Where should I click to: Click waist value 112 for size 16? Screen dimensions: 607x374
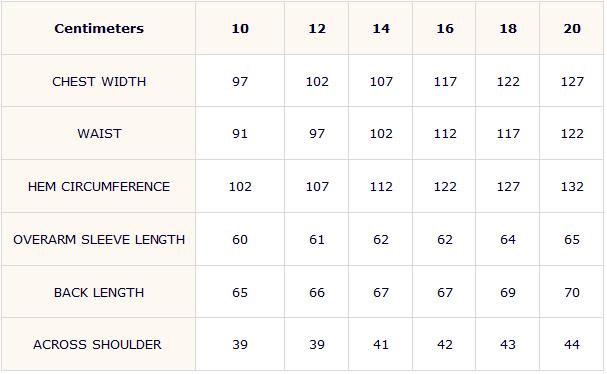445,134
